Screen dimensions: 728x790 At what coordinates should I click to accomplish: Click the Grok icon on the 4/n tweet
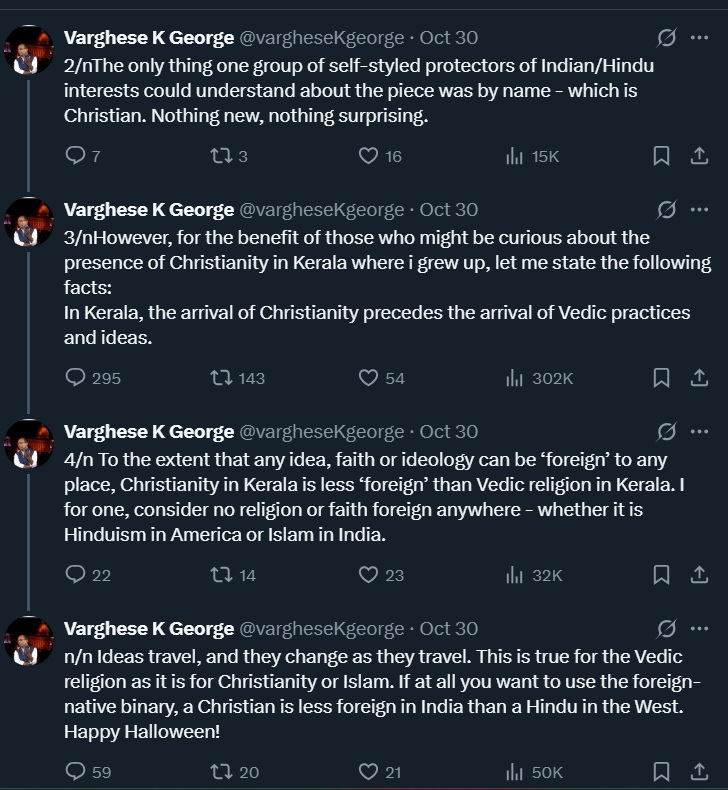[x=666, y=432]
